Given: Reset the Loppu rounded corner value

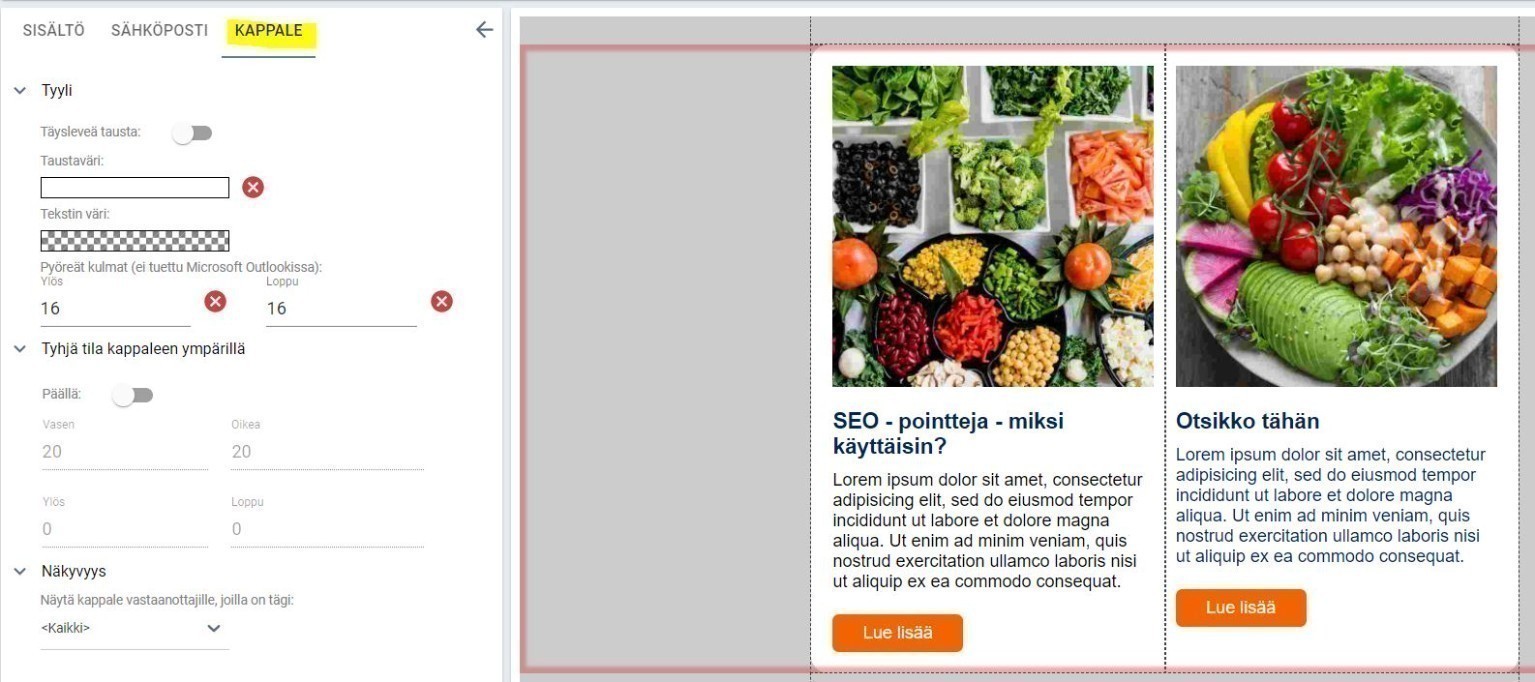Looking at the screenshot, I should point(442,301).
